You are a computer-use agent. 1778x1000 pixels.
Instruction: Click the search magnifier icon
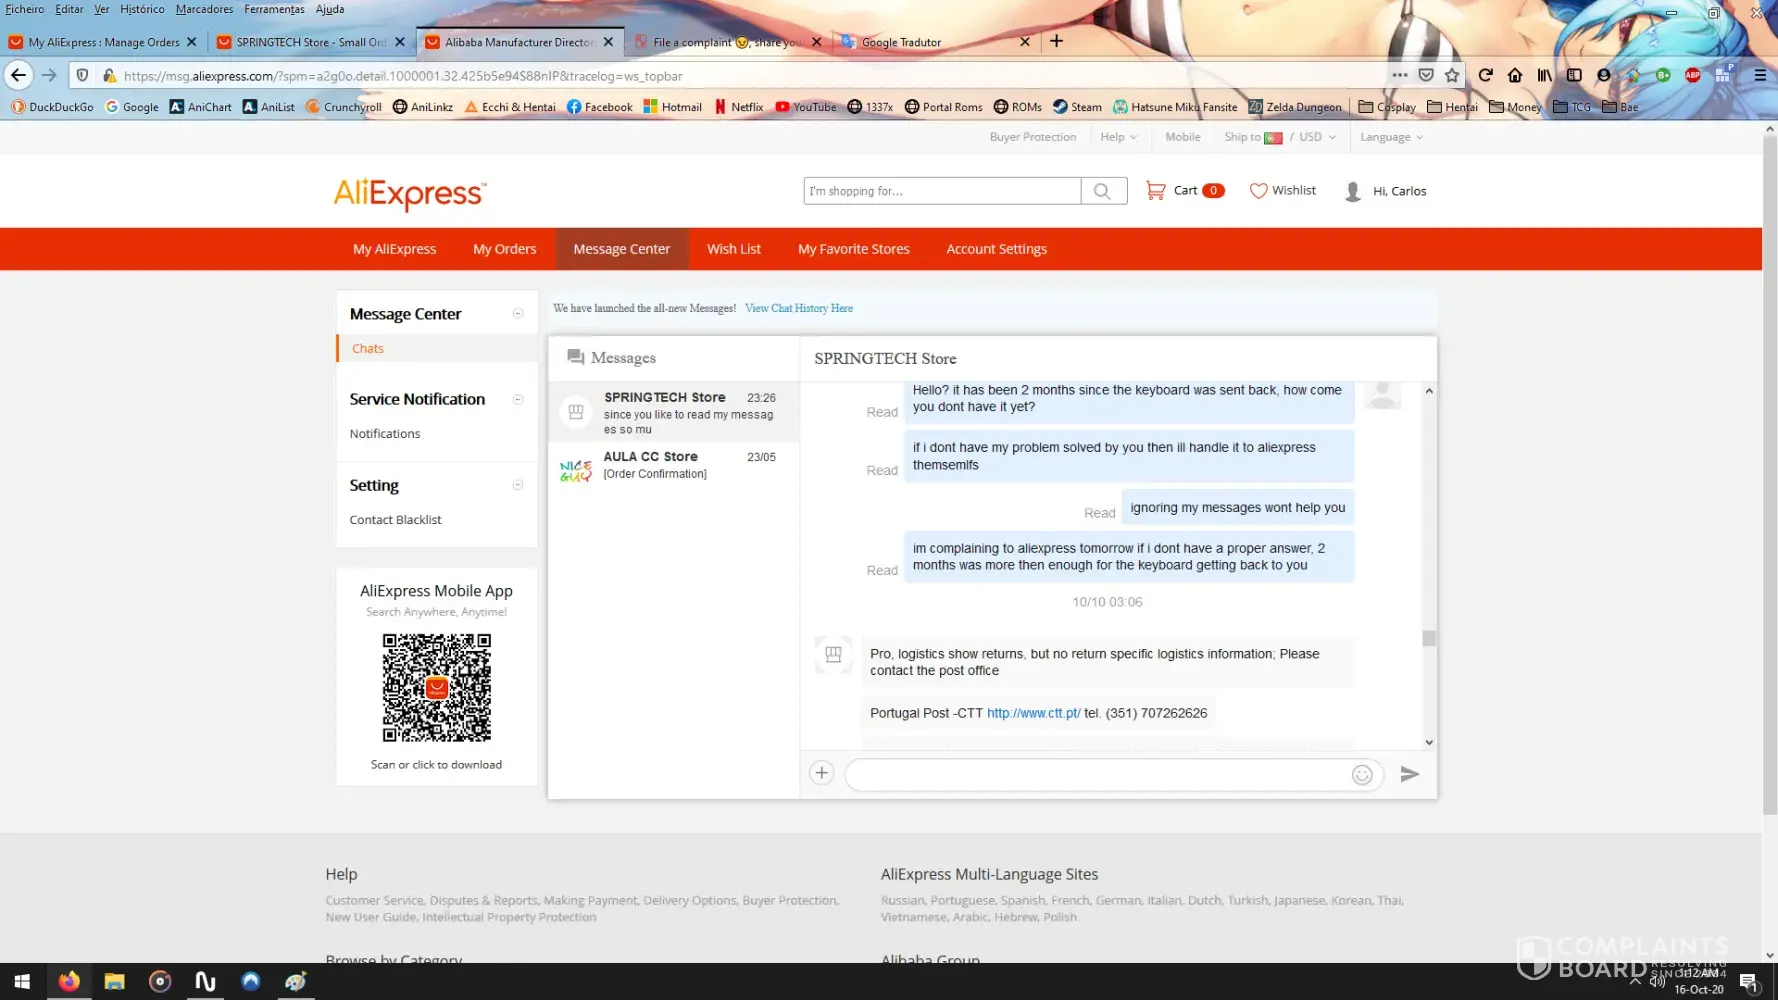click(1102, 191)
